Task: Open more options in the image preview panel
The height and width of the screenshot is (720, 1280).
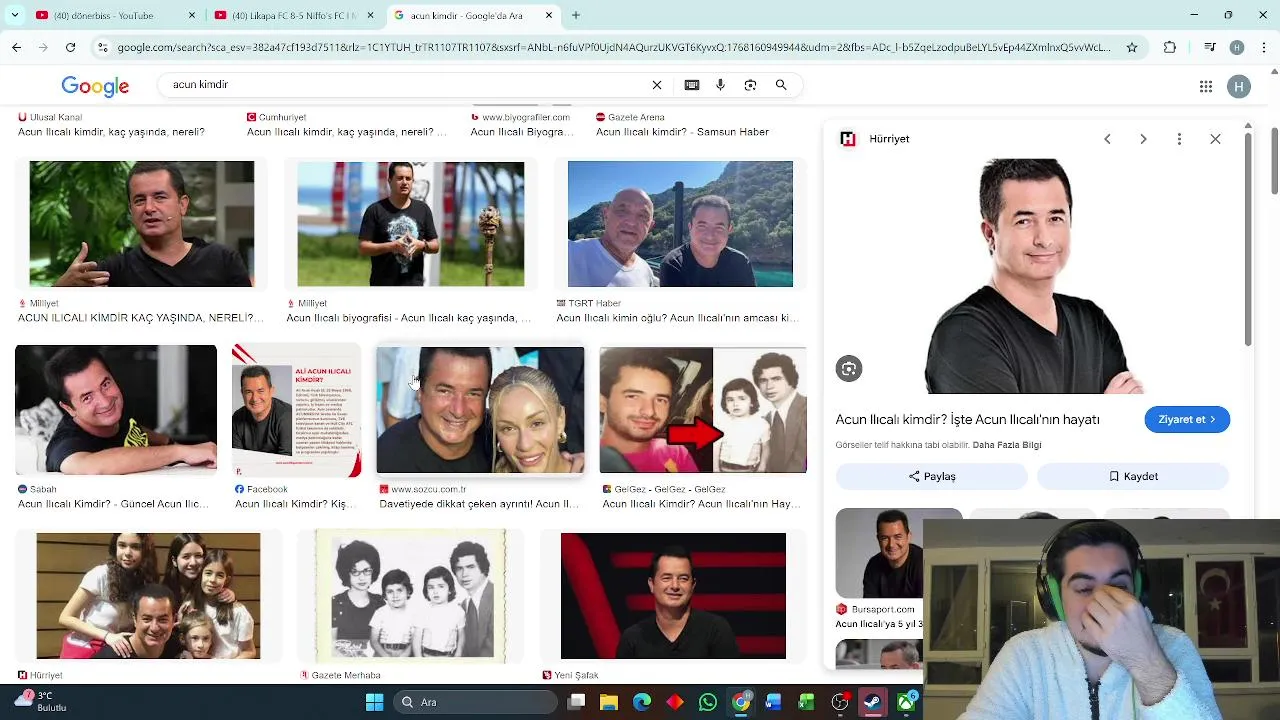Action: point(1179,139)
